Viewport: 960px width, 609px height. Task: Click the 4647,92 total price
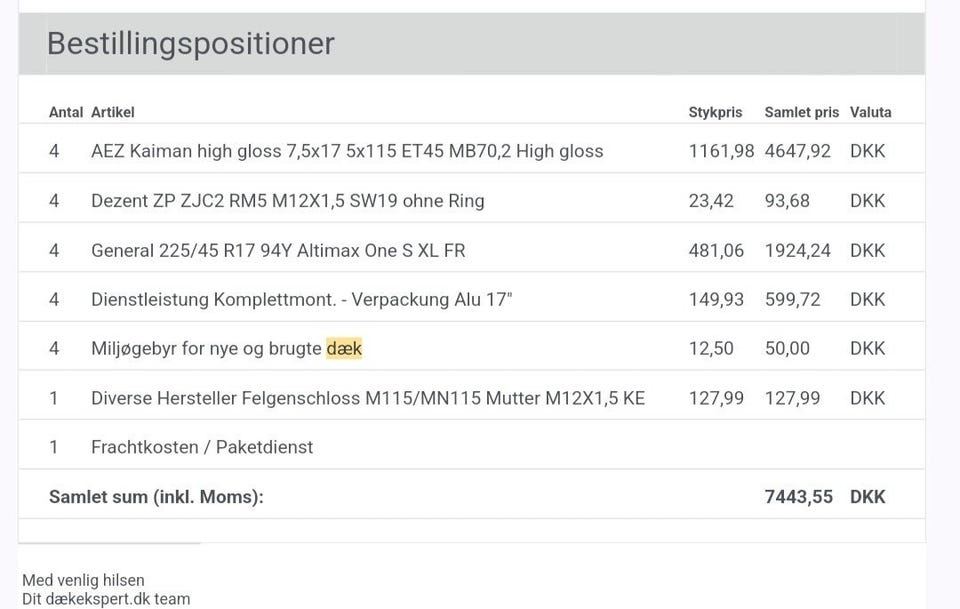[797, 151]
